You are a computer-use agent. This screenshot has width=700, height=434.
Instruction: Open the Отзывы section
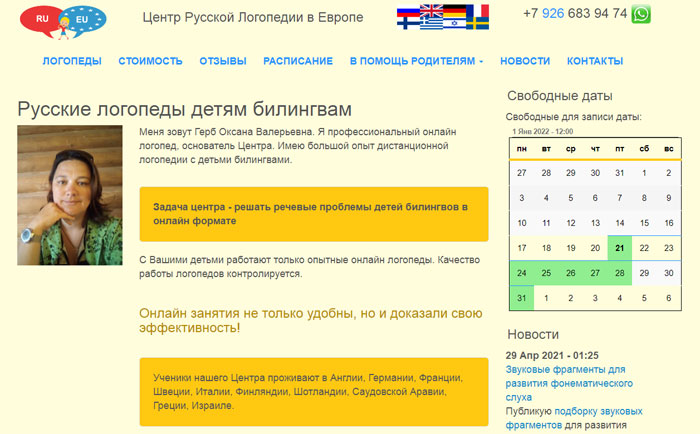coord(223,61)
